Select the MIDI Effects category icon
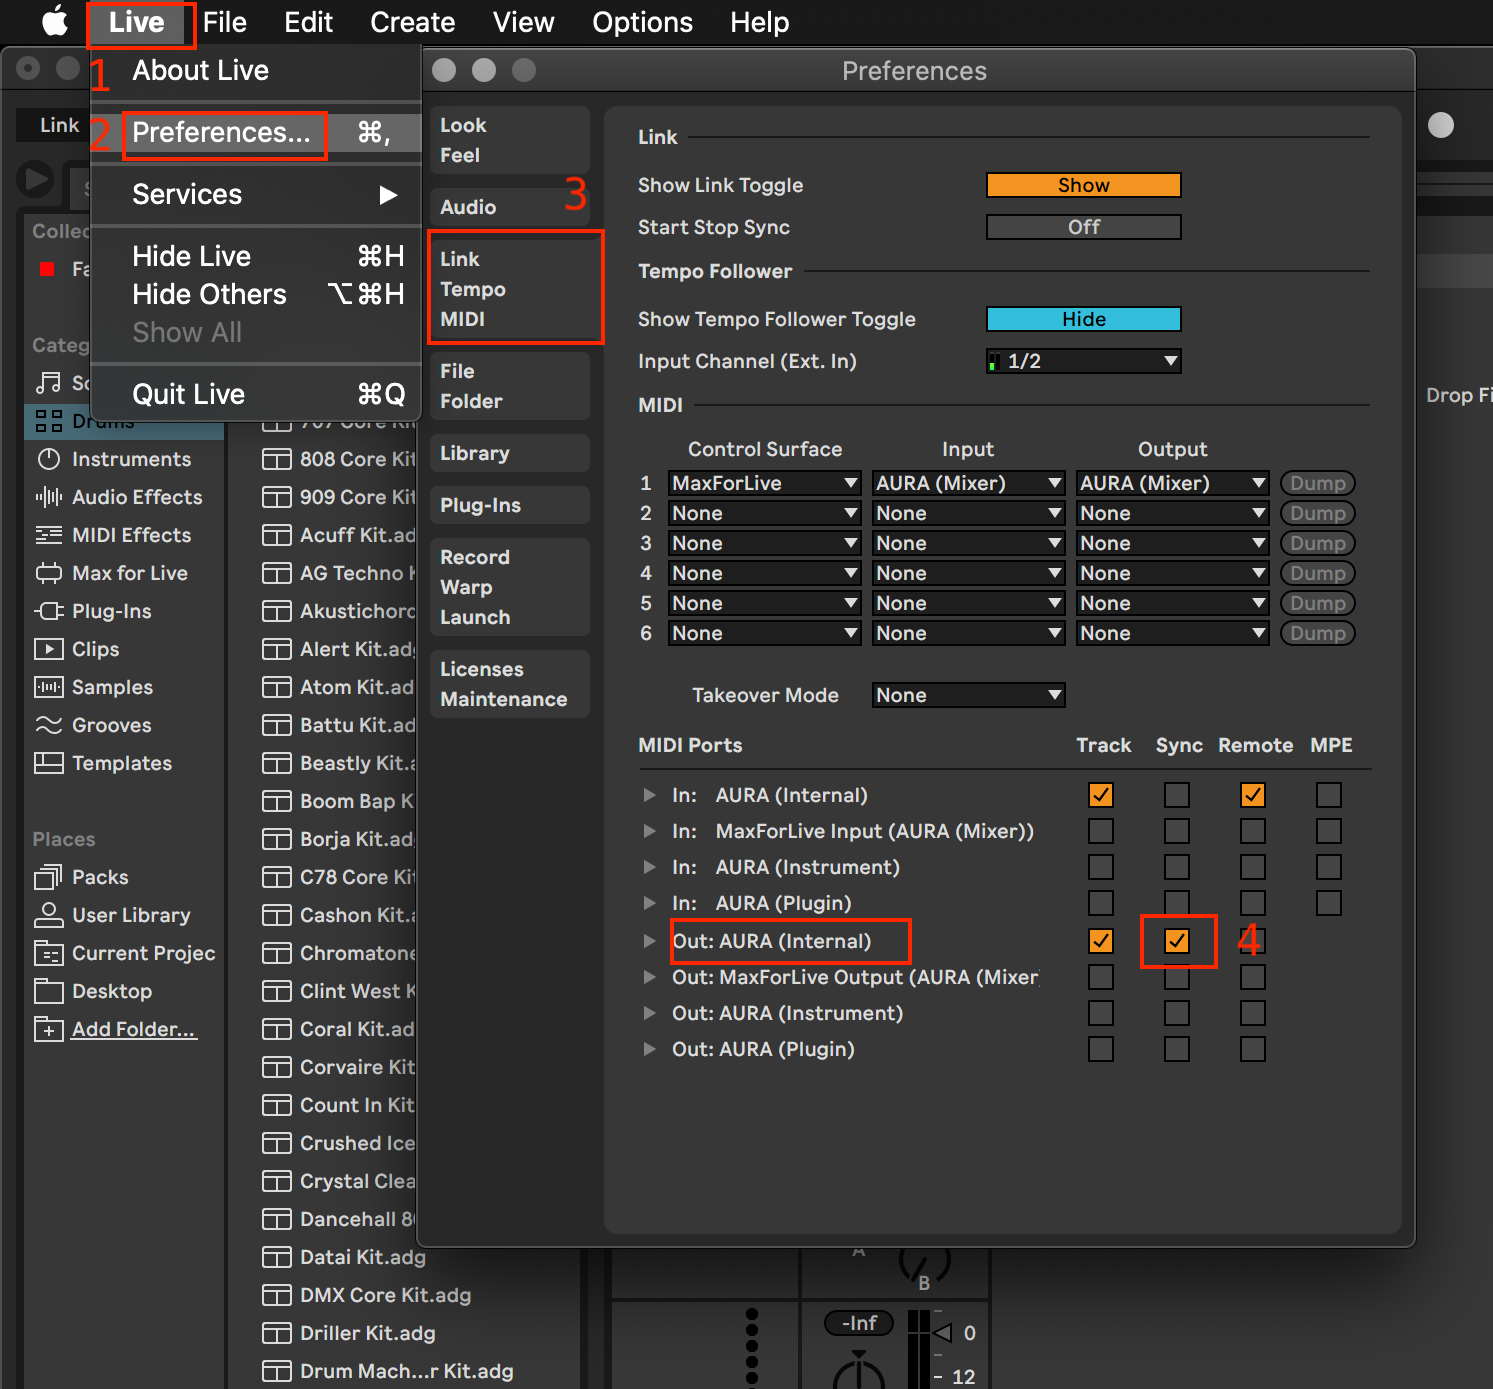 click(x=48, y=535)
